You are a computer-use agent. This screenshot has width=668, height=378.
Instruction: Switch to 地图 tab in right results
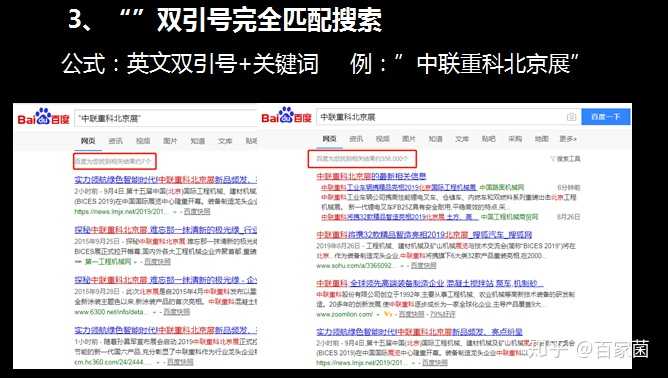click(541, 139)
